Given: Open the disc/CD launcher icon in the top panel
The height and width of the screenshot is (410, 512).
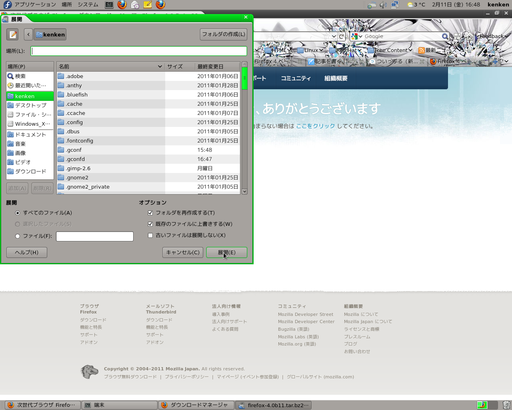Looking at the screenshot, I should [x=135, y=5].
